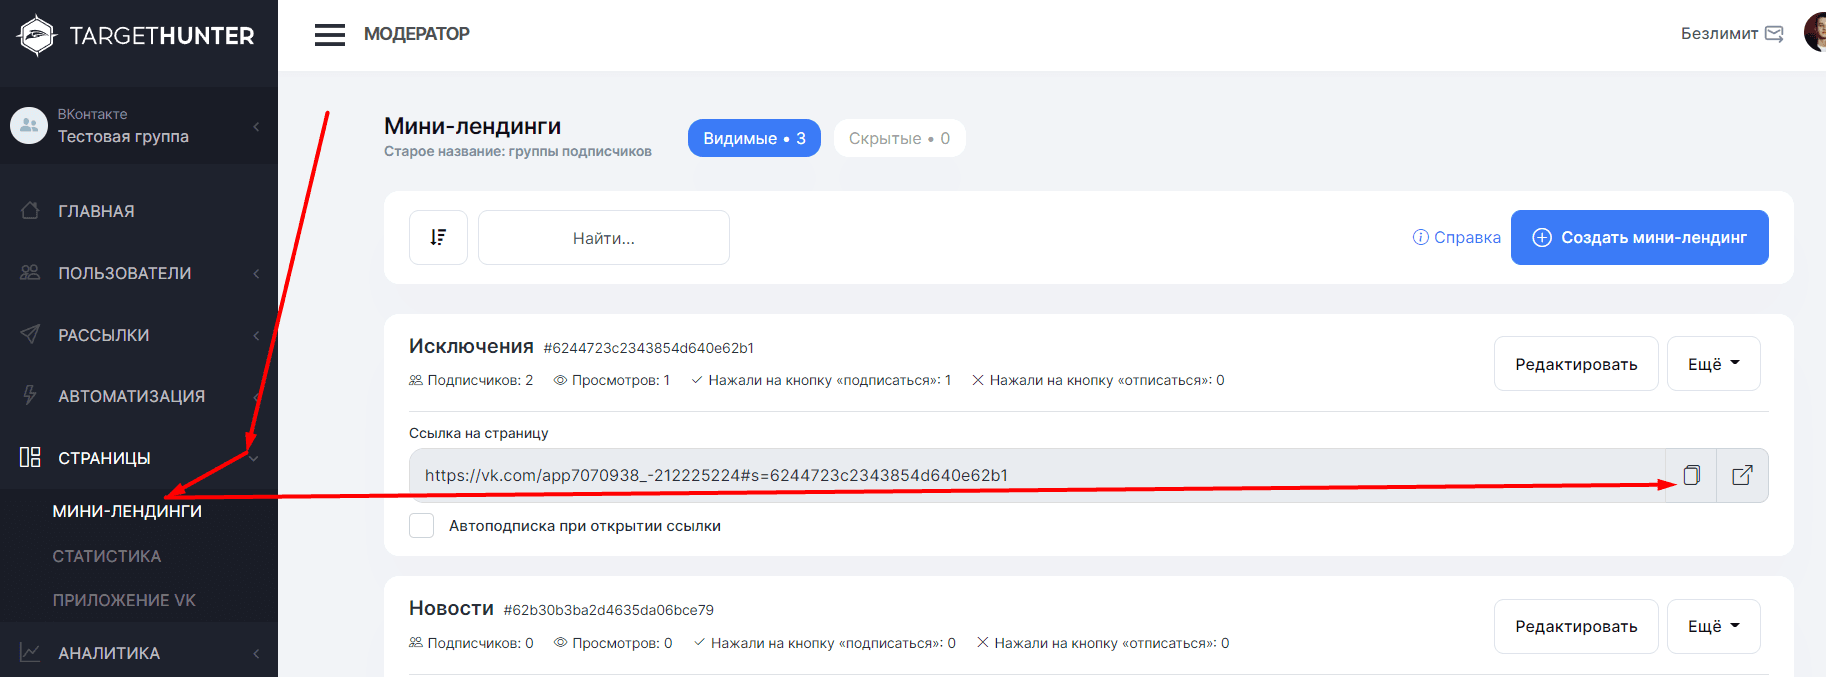Screen dimensions: 1826x677
Task: Click the Найти search field
Action: pos(603,238)
